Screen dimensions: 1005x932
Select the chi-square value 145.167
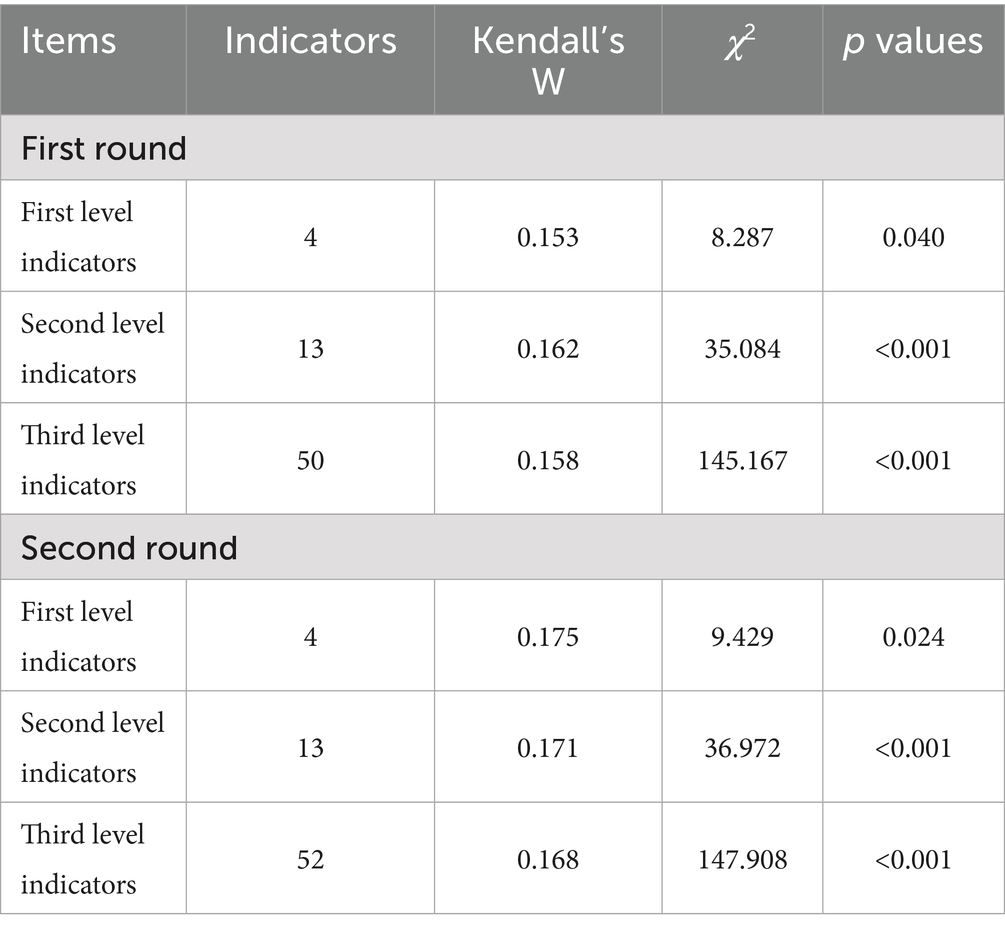742,460
